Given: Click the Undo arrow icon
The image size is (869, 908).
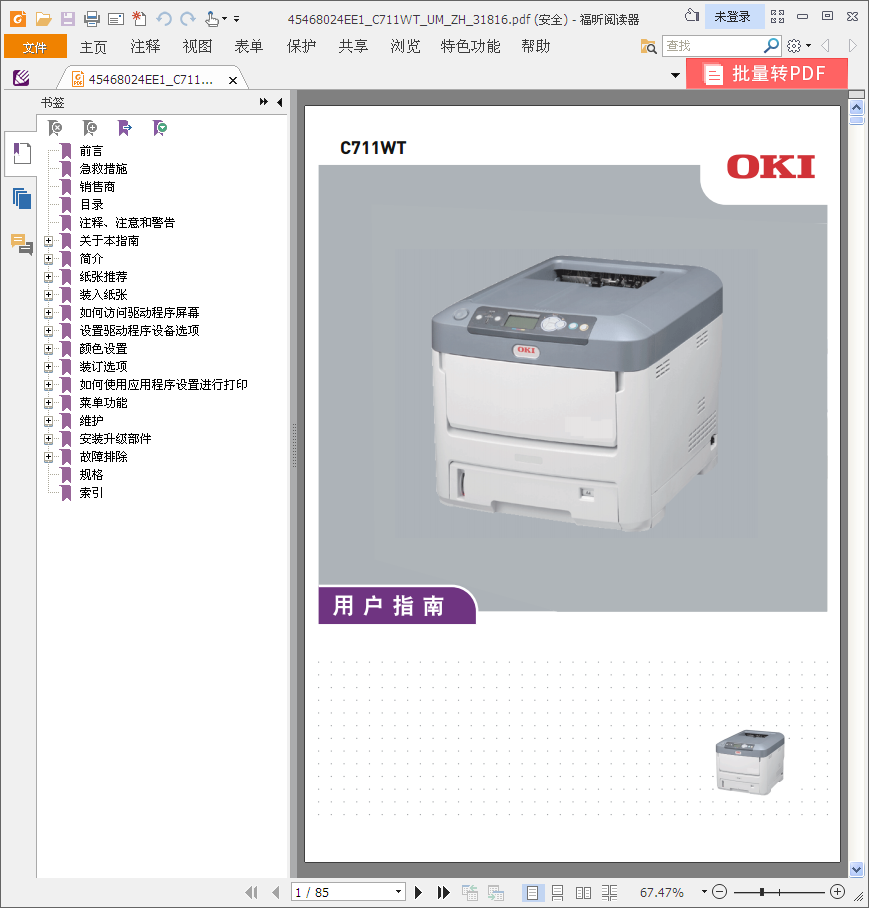Looking at the screenshot, I should [164, 19].
